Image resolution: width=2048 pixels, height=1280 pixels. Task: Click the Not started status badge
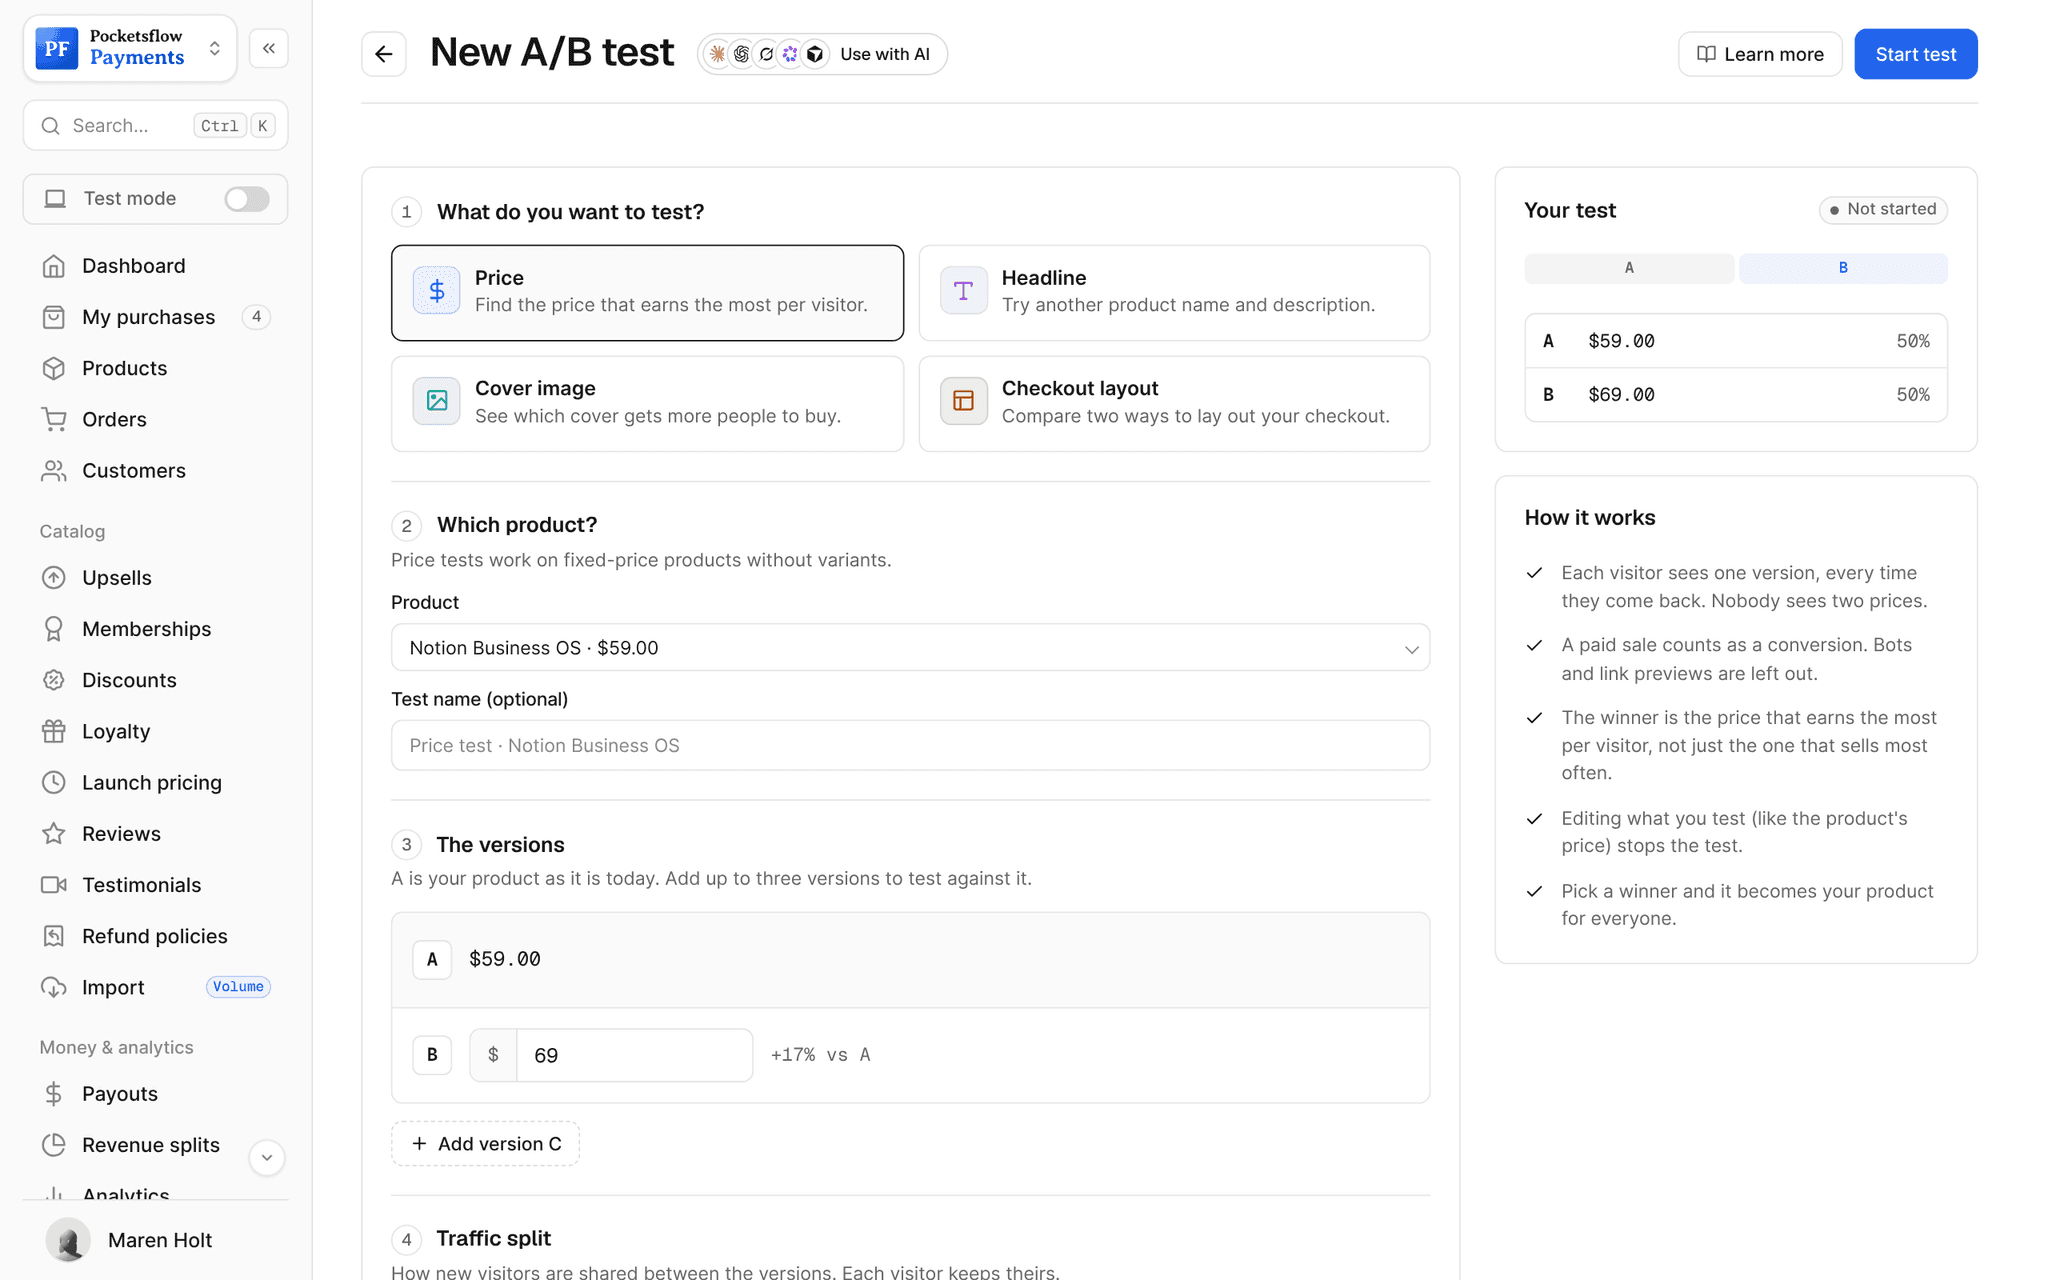point(1883,209)
